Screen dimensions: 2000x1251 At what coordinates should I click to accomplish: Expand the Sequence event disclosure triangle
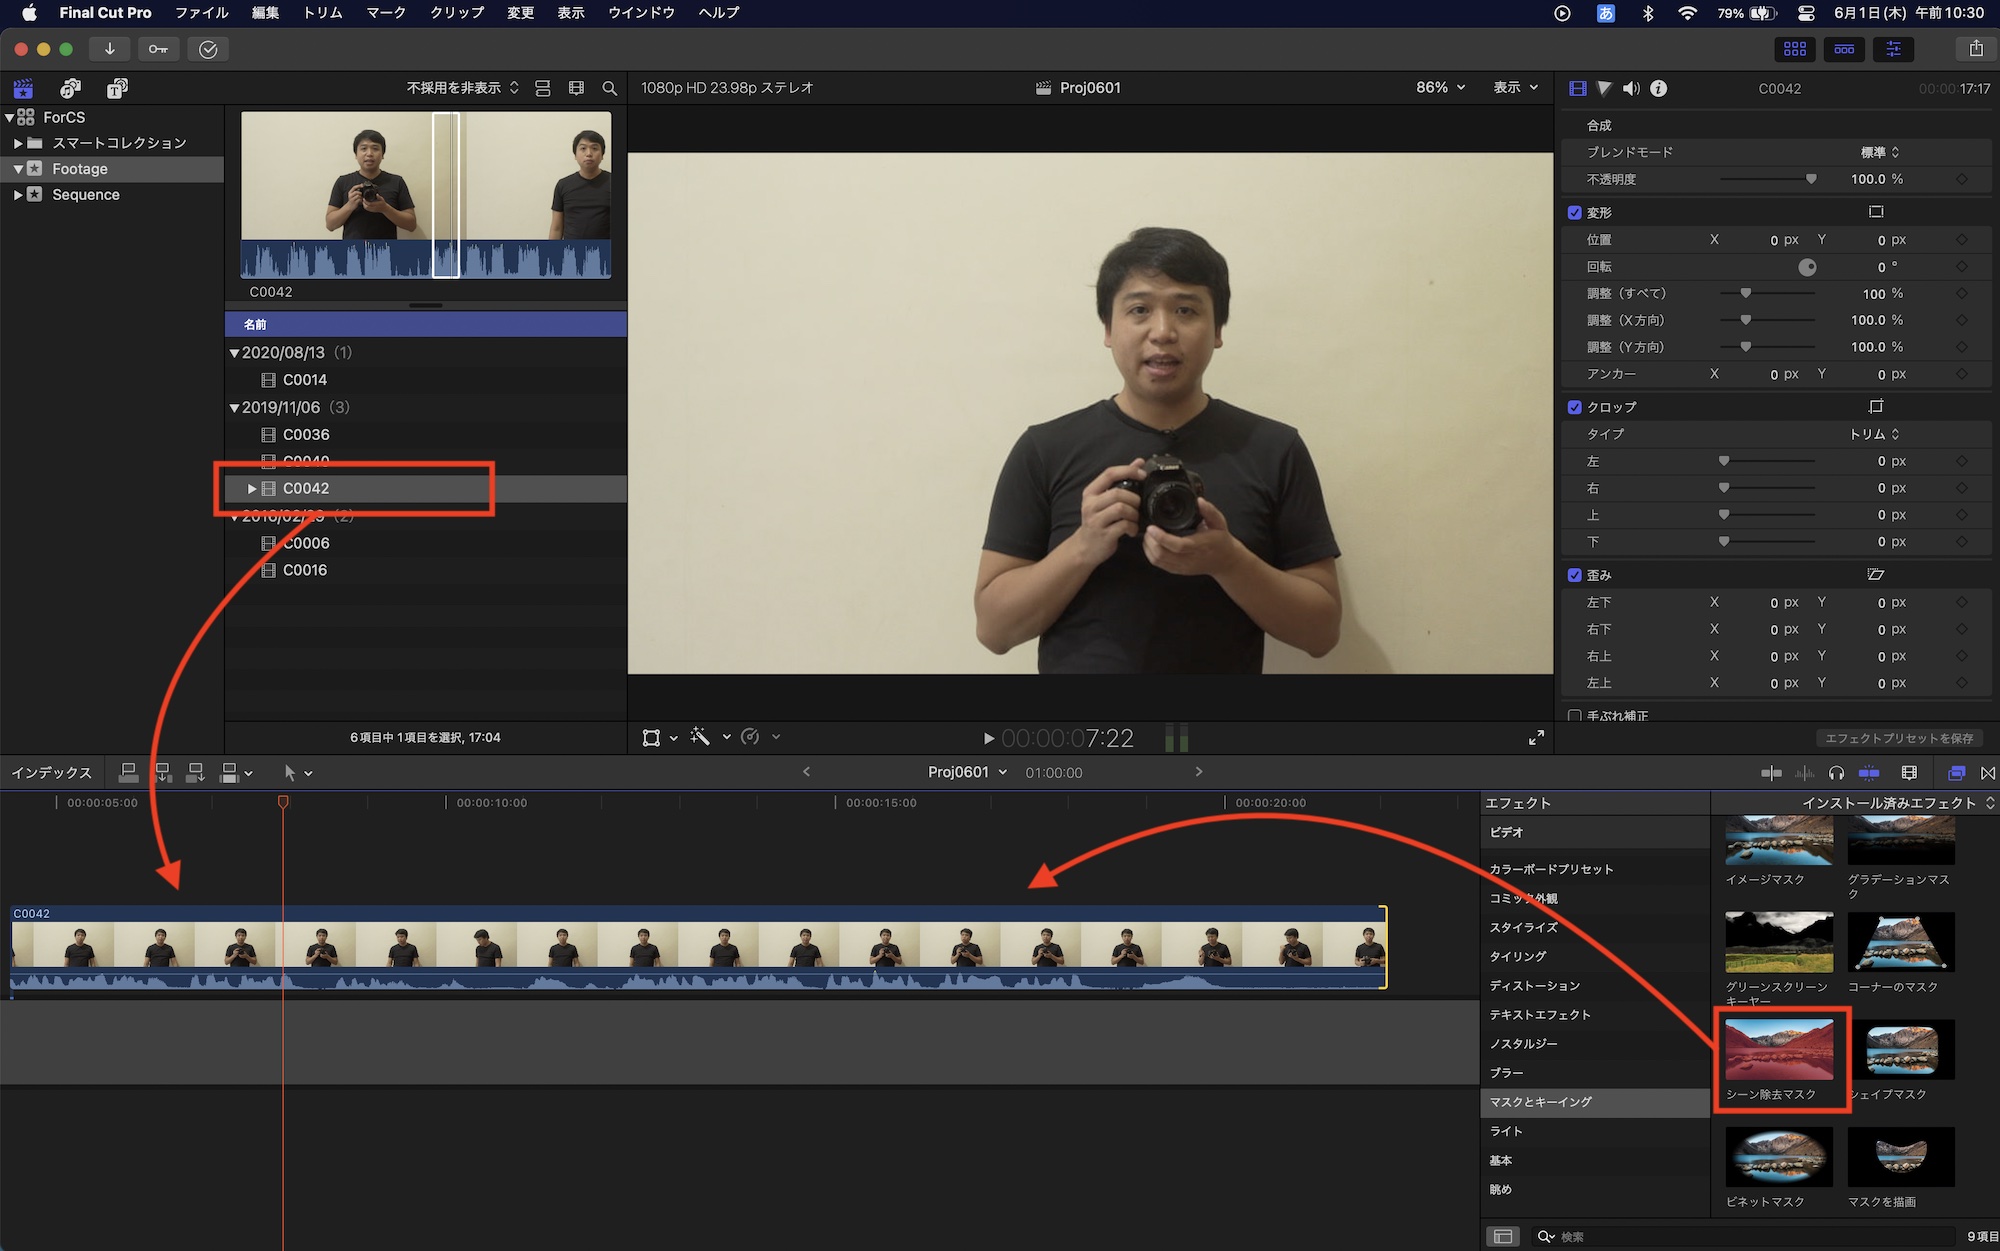tap(18, 195)
